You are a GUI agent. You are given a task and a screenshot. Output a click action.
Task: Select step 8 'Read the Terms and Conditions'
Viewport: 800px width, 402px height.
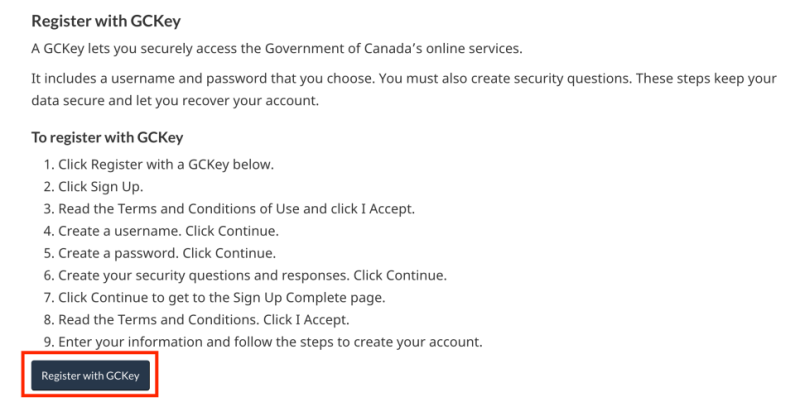pos(196,319)
